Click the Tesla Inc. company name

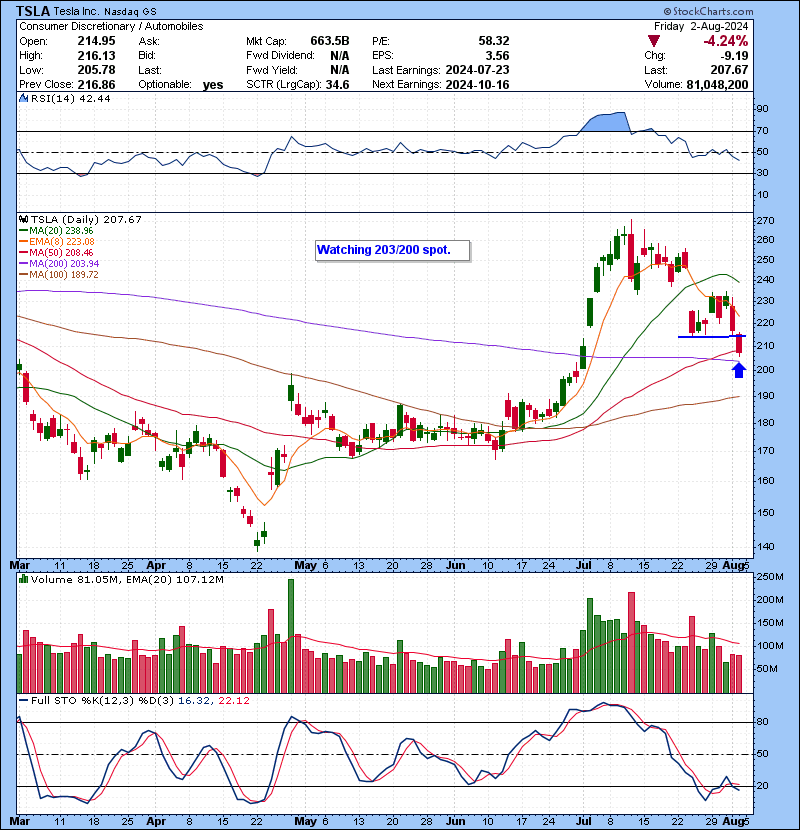click(76, 11)
